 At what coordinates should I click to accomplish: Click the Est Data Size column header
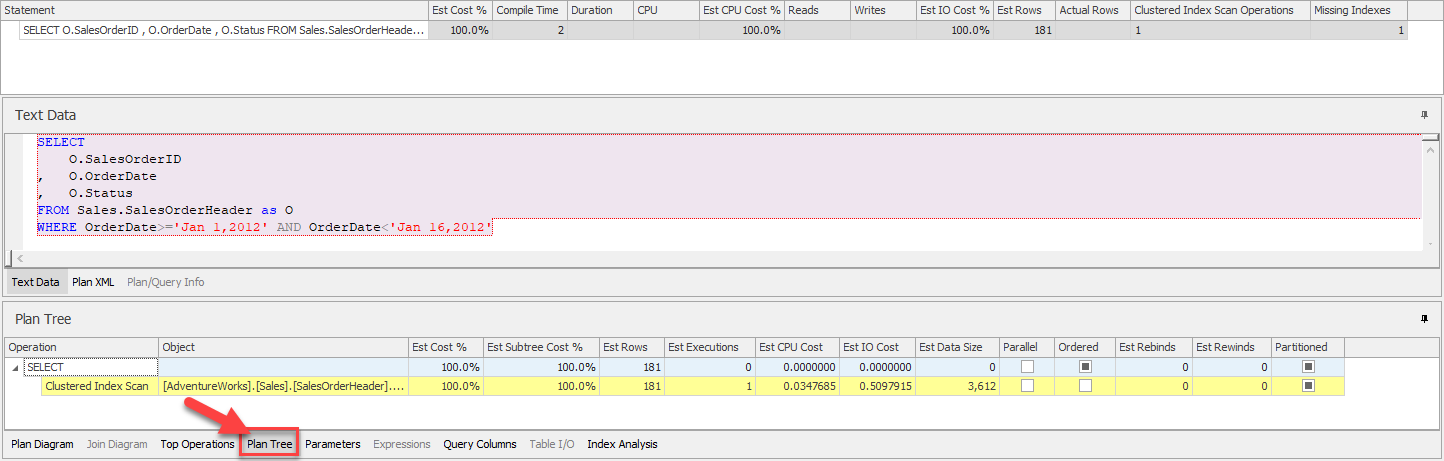click(950, 347)
